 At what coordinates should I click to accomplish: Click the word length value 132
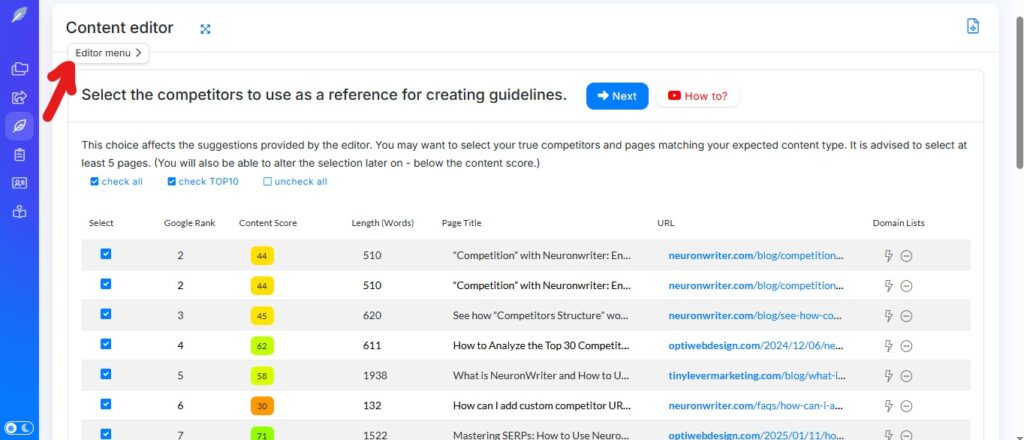click(372, 406)
